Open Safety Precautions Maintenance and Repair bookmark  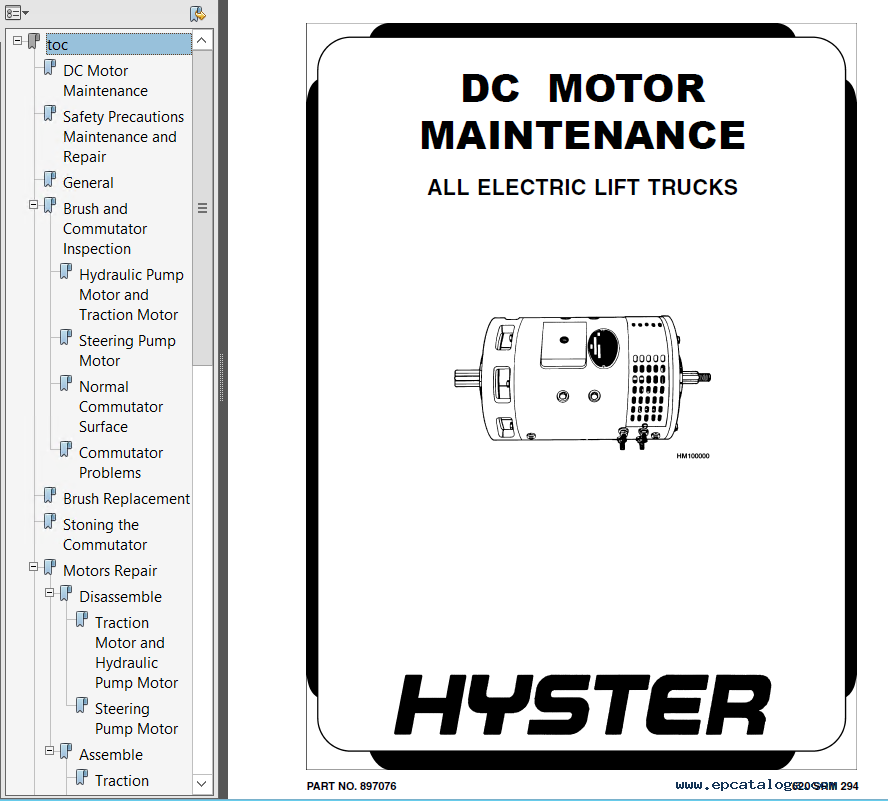click(123, 137)
